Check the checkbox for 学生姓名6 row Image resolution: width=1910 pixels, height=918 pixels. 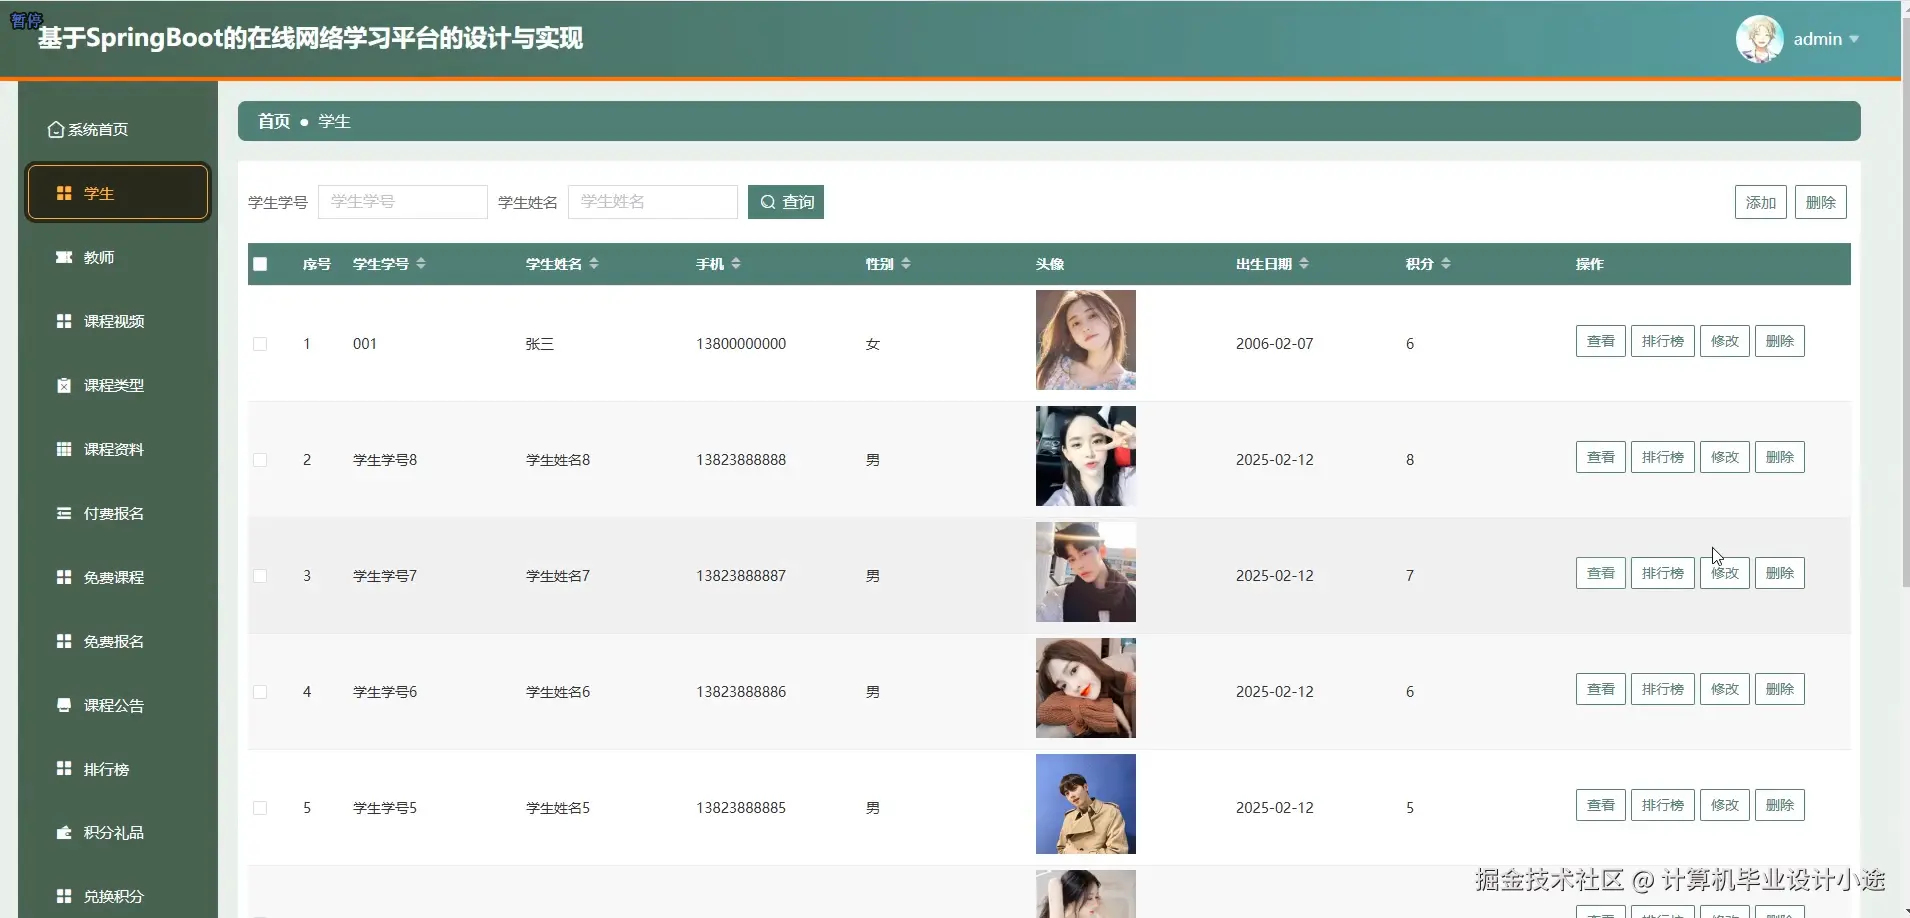[x=260, y=692]
